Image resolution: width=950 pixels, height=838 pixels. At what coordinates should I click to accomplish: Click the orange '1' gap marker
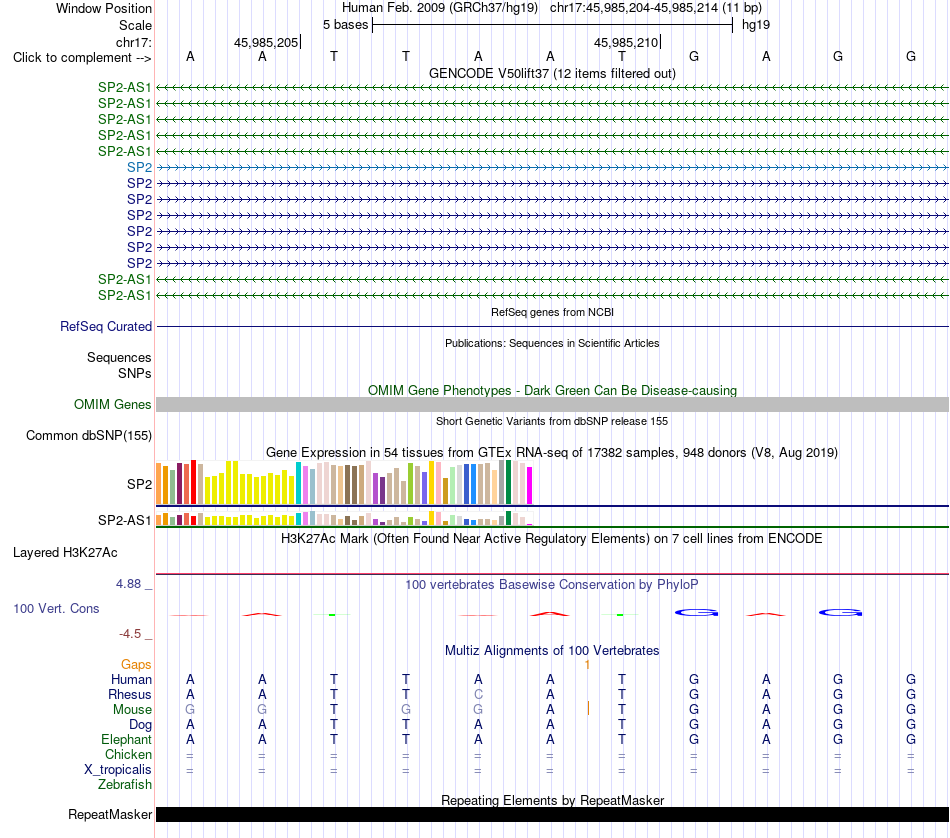[x=587, y=665]
